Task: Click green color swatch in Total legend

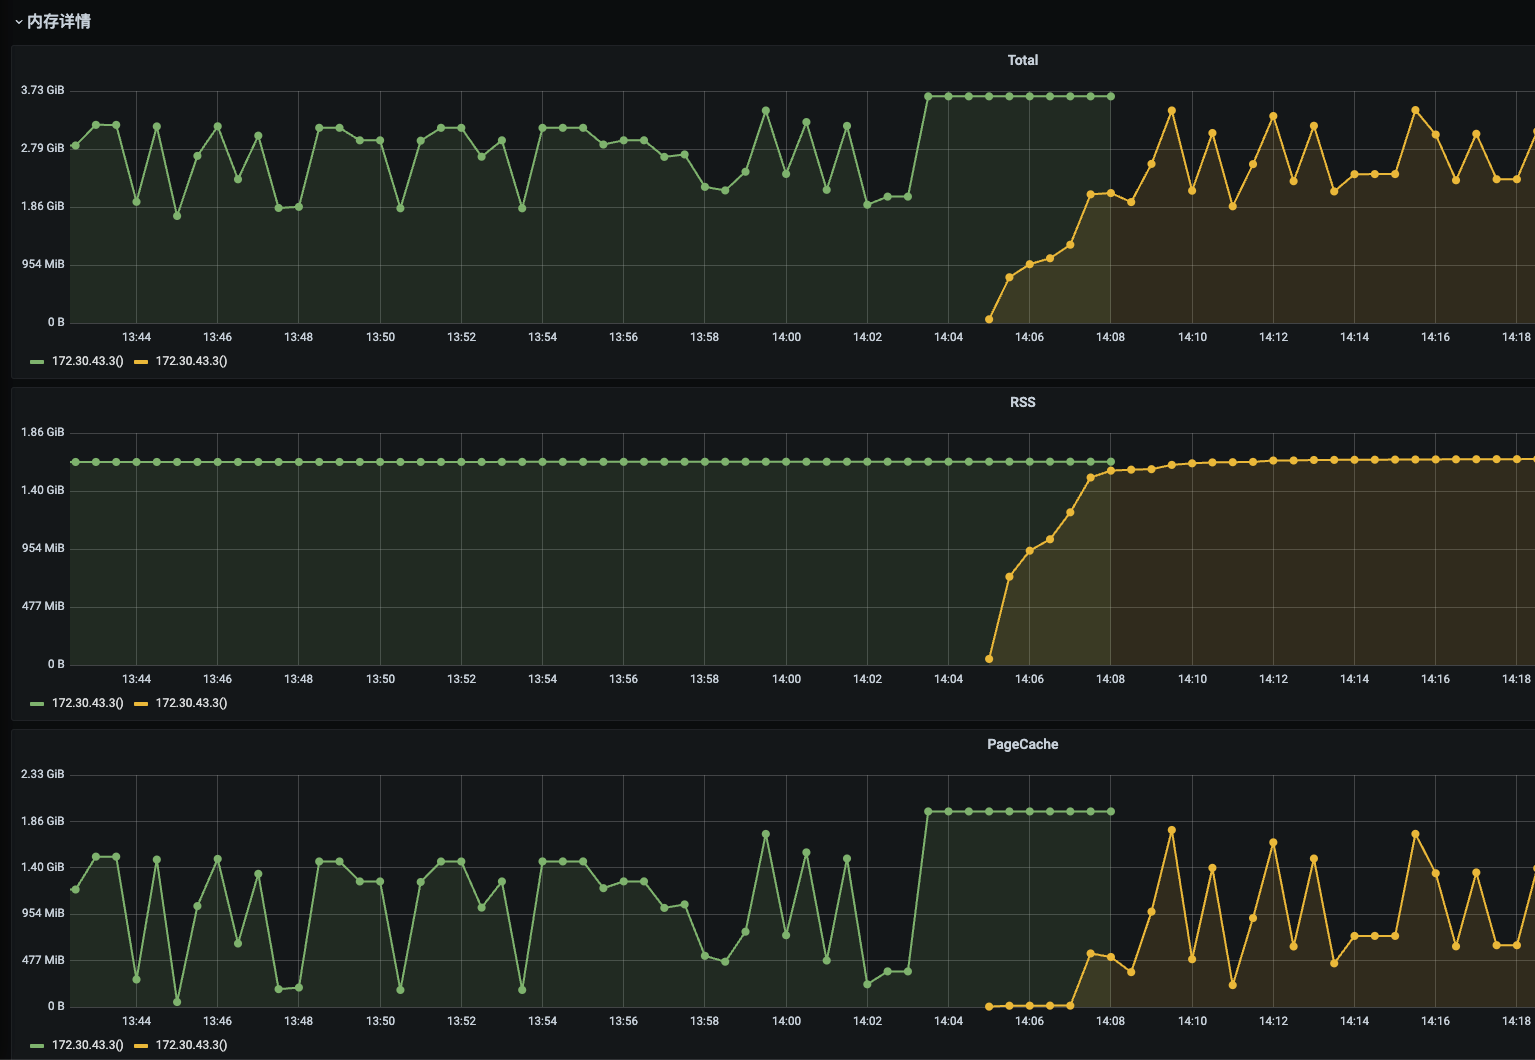Action: click(37, 362)
